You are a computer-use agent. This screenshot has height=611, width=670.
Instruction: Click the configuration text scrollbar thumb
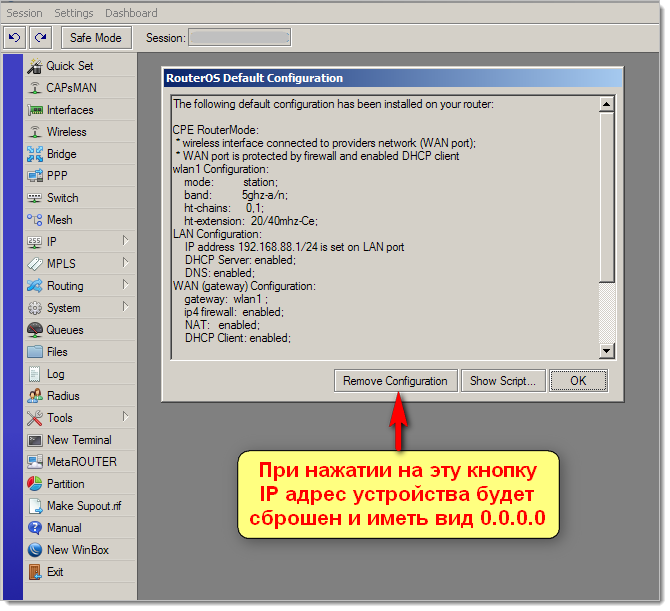pos(607,197)
